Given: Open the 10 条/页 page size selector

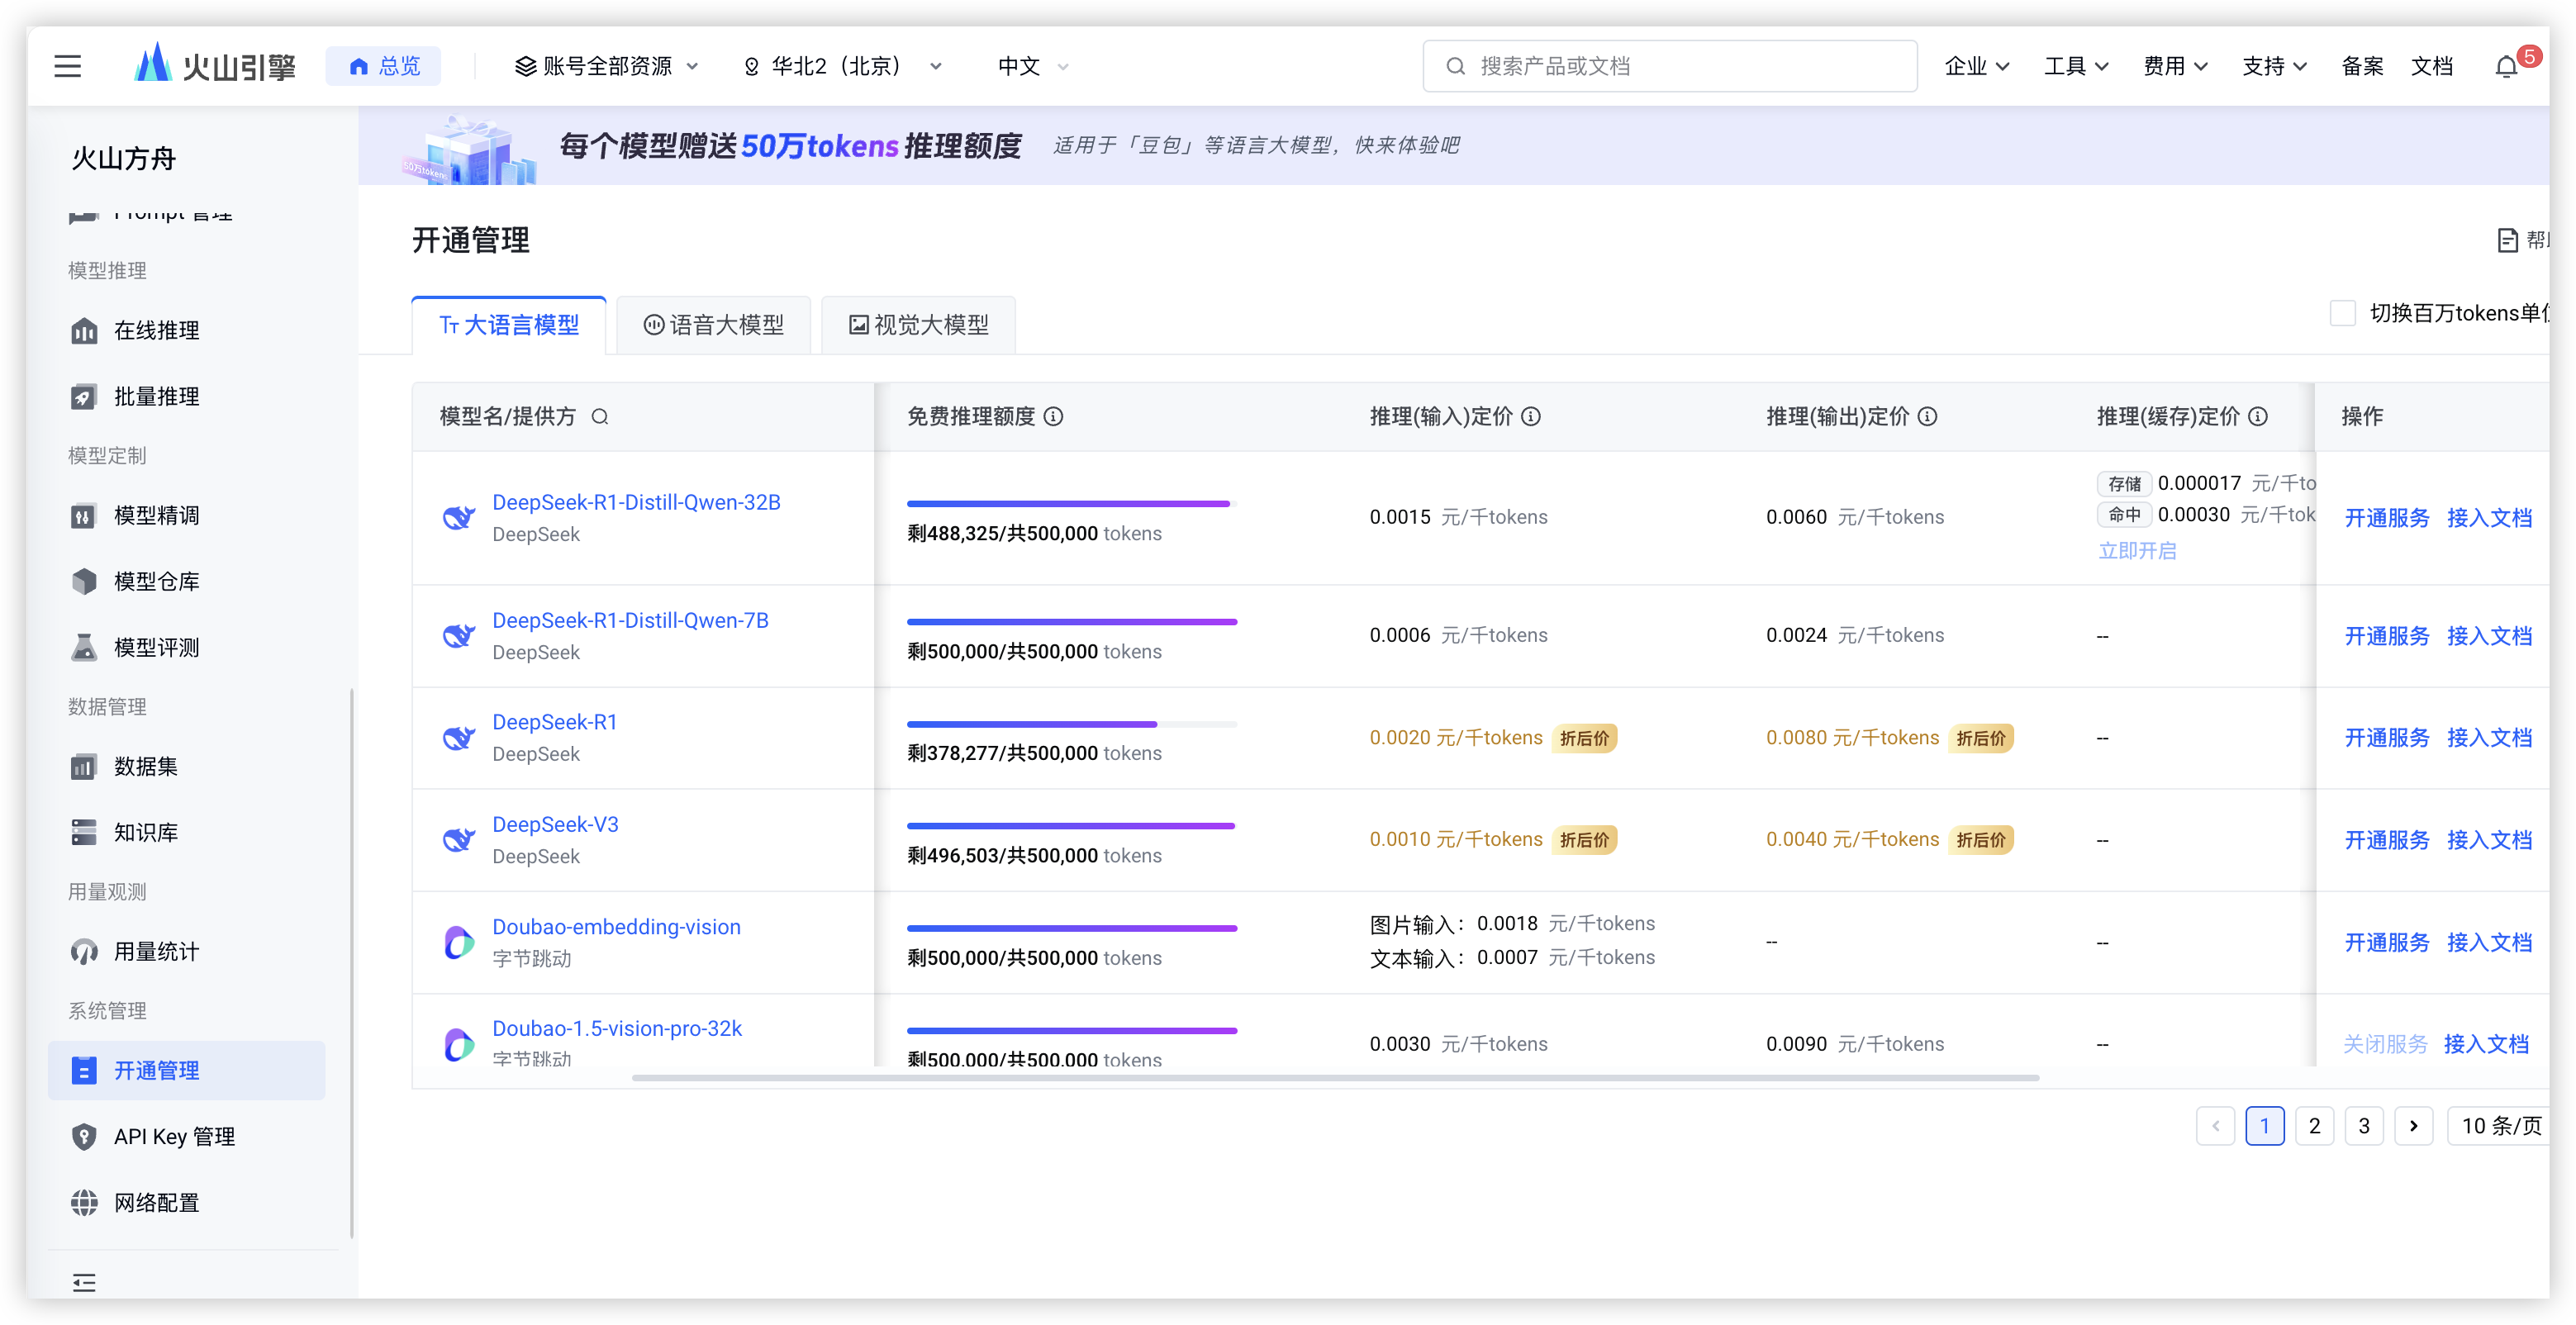Looking at the screenshot, I should pos(2500,1126).
